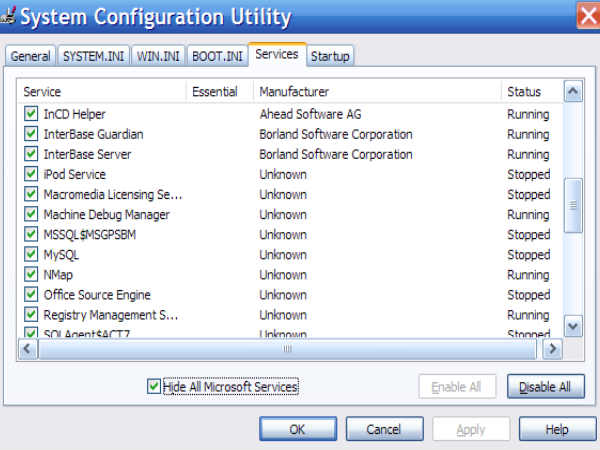The height and width of the screenshot is (450, 600).
Task: Sort services by Status column header
Action: (530, 91)
